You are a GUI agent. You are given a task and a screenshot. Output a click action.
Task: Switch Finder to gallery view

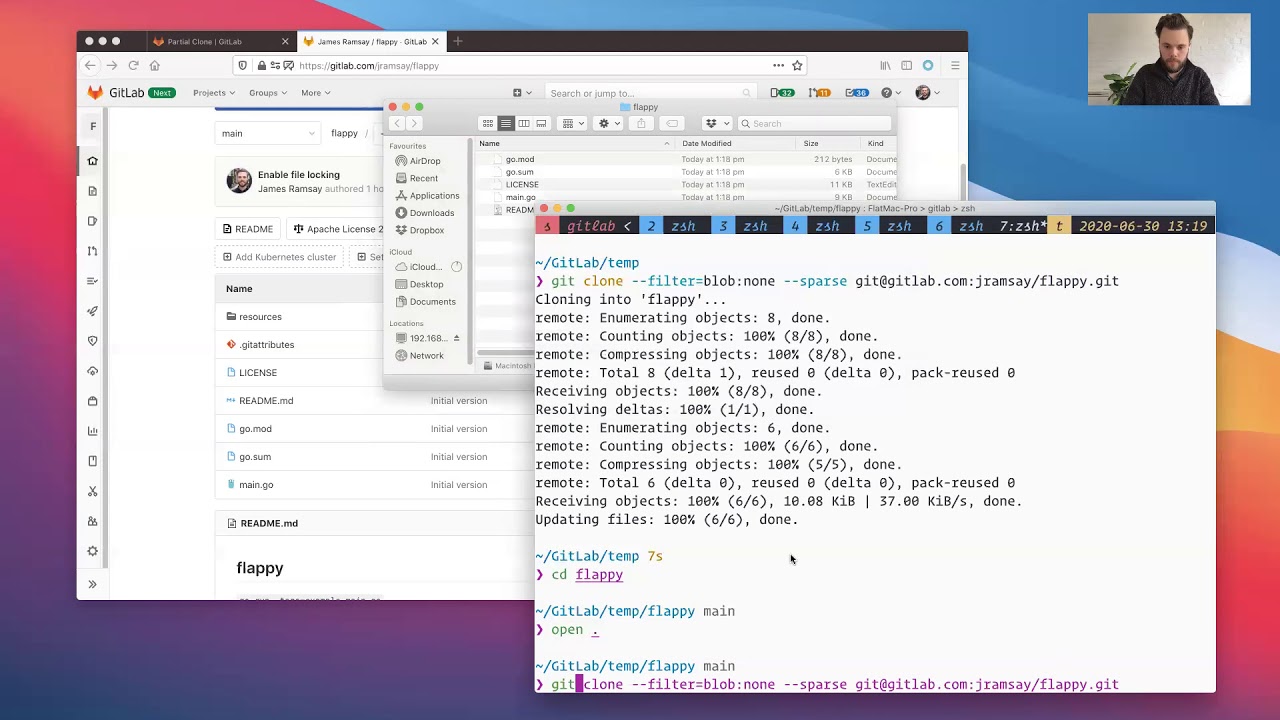point(541,124)
